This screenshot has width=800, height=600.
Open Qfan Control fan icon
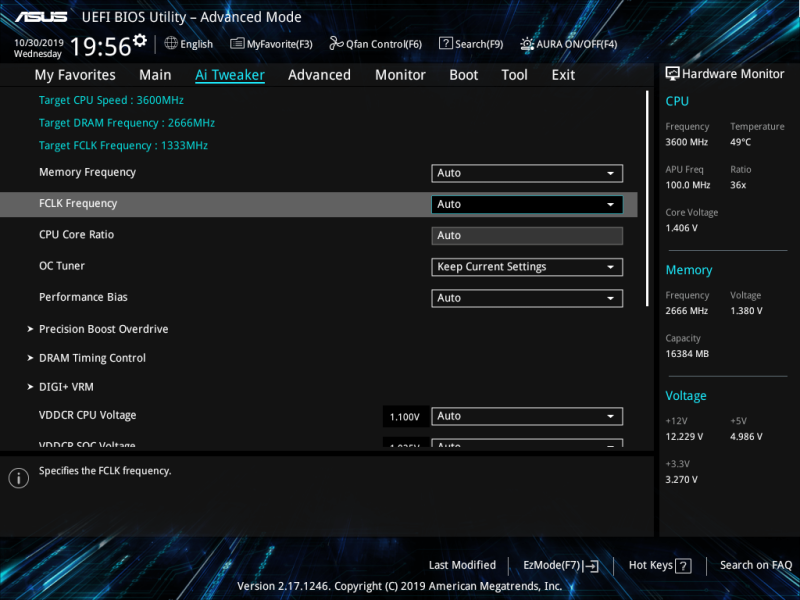pyautogui.click(x=336, y=44)
